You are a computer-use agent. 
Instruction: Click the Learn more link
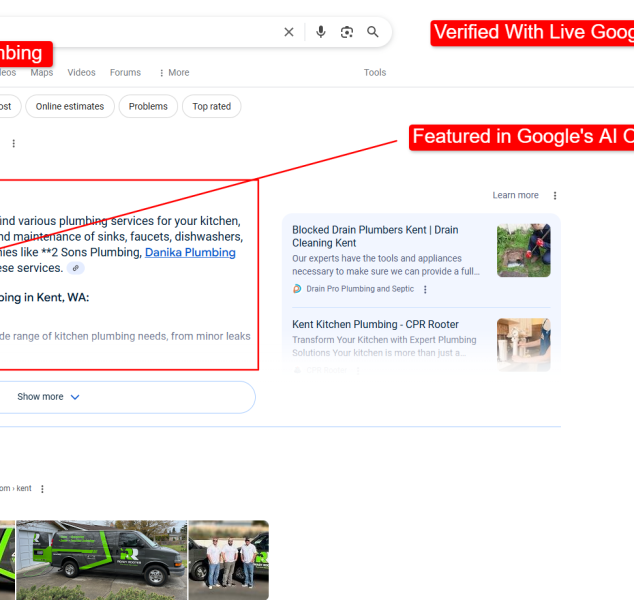(515, 195)
